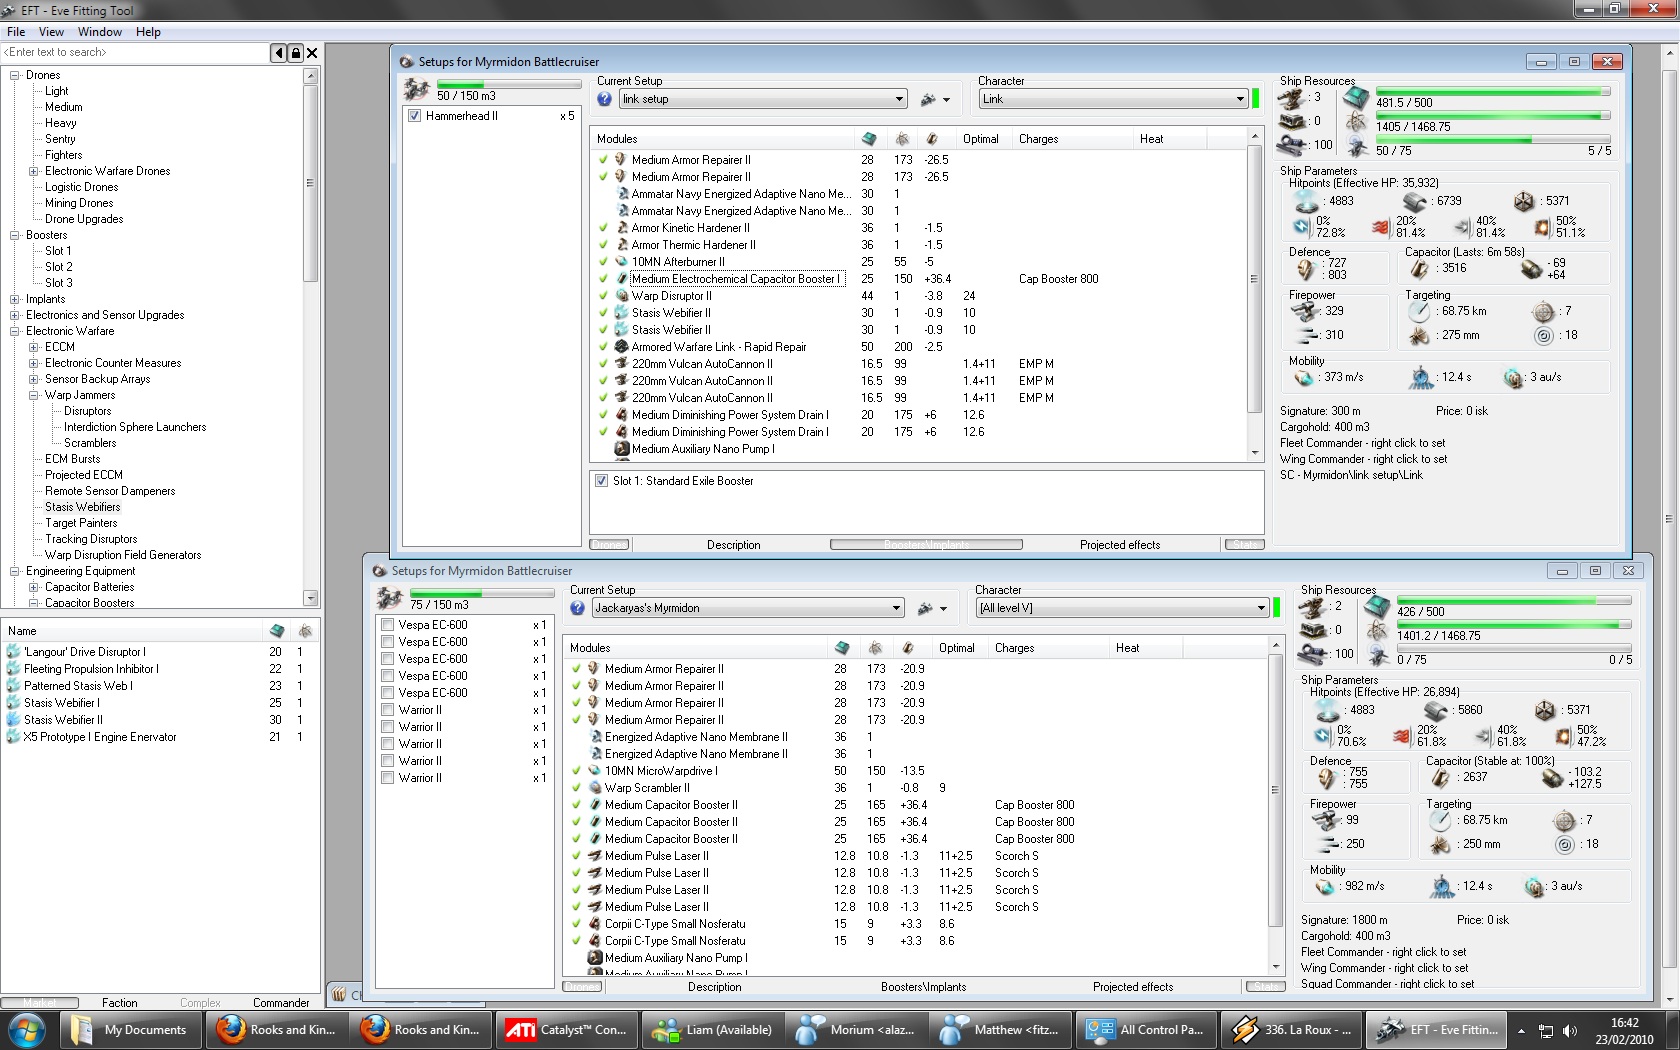Toggle the Hammerhead II drone checkbox
The image size is (1680, 1050).
coord(414,116)
